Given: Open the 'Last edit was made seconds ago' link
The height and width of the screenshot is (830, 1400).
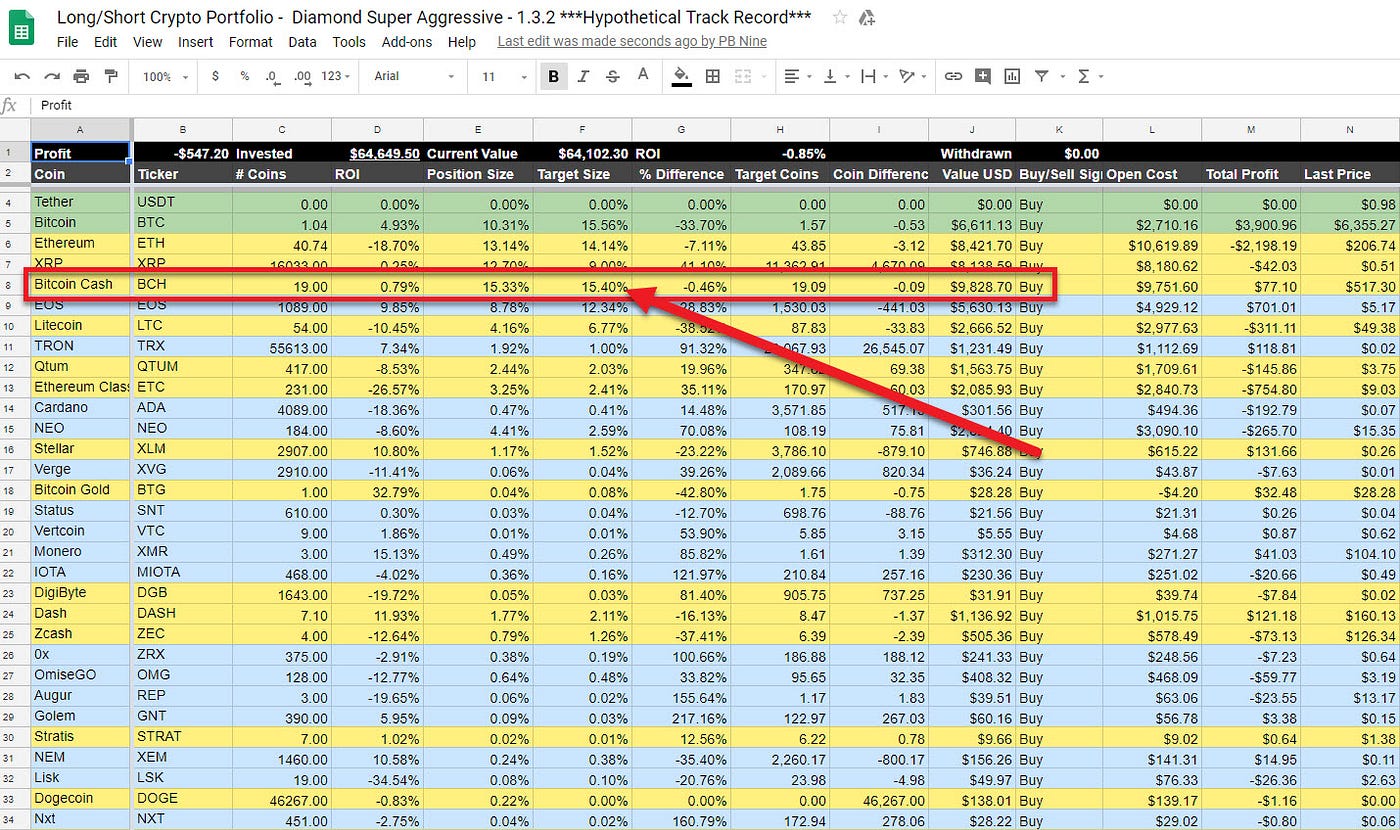Looking at the screenshot, I should [x=630, y=42].
